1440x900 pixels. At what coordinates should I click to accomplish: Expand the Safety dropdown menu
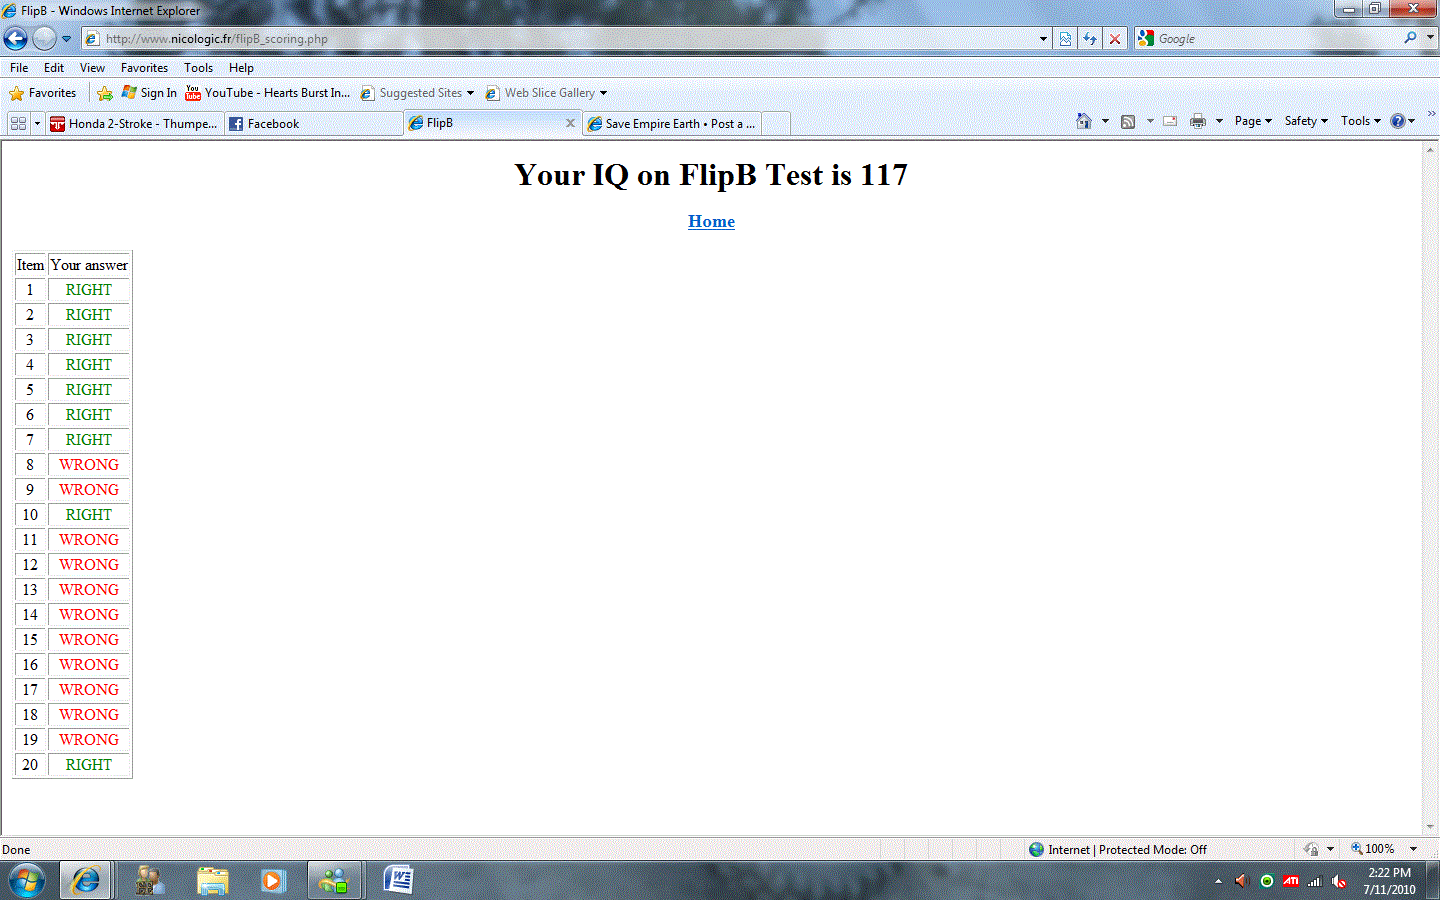pyautogui.click(x=1305, y=121)
